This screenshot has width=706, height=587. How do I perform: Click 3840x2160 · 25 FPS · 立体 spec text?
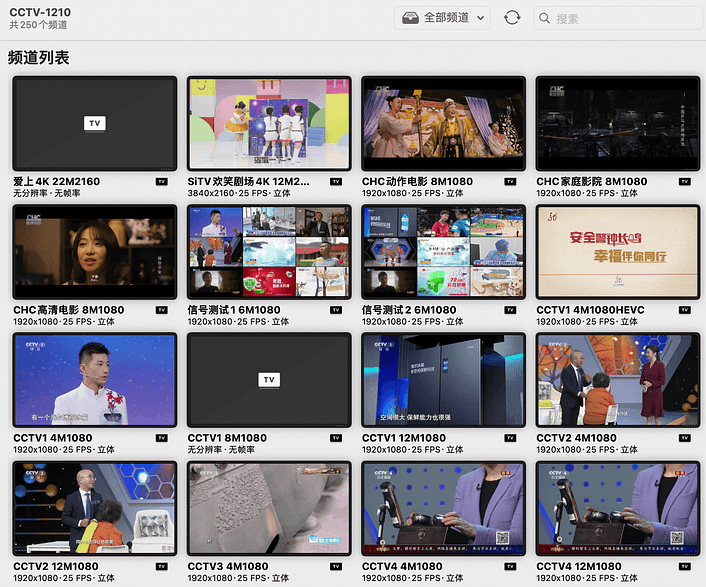pyautogui.click(x=239, y=193)
